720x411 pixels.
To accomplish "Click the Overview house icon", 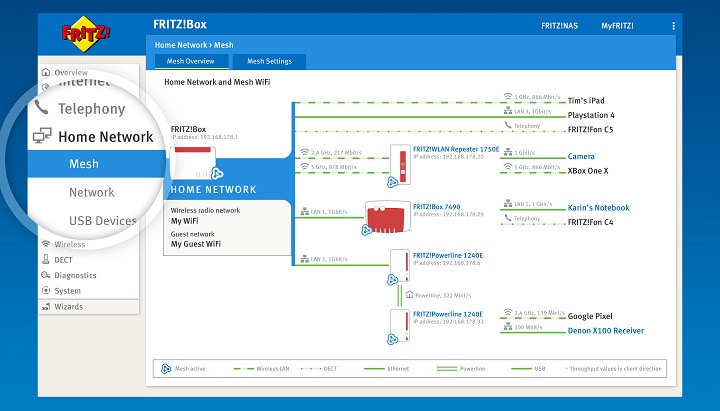I will pos(45,72).
